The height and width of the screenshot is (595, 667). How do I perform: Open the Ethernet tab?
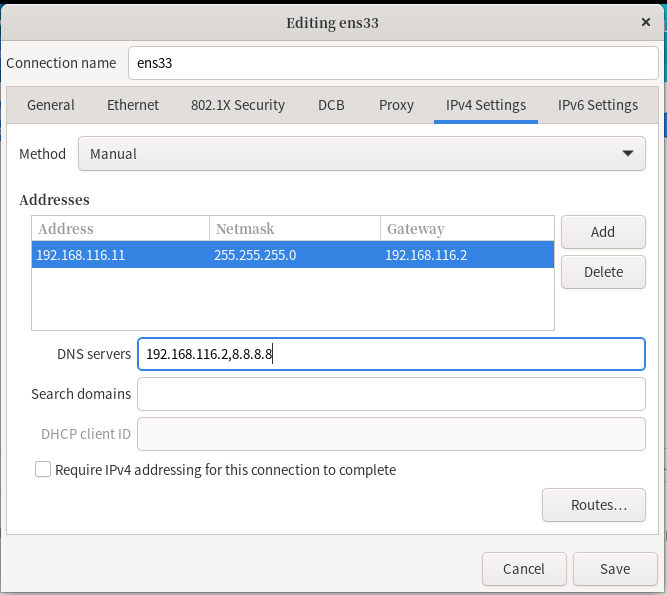tap(133, 105)
